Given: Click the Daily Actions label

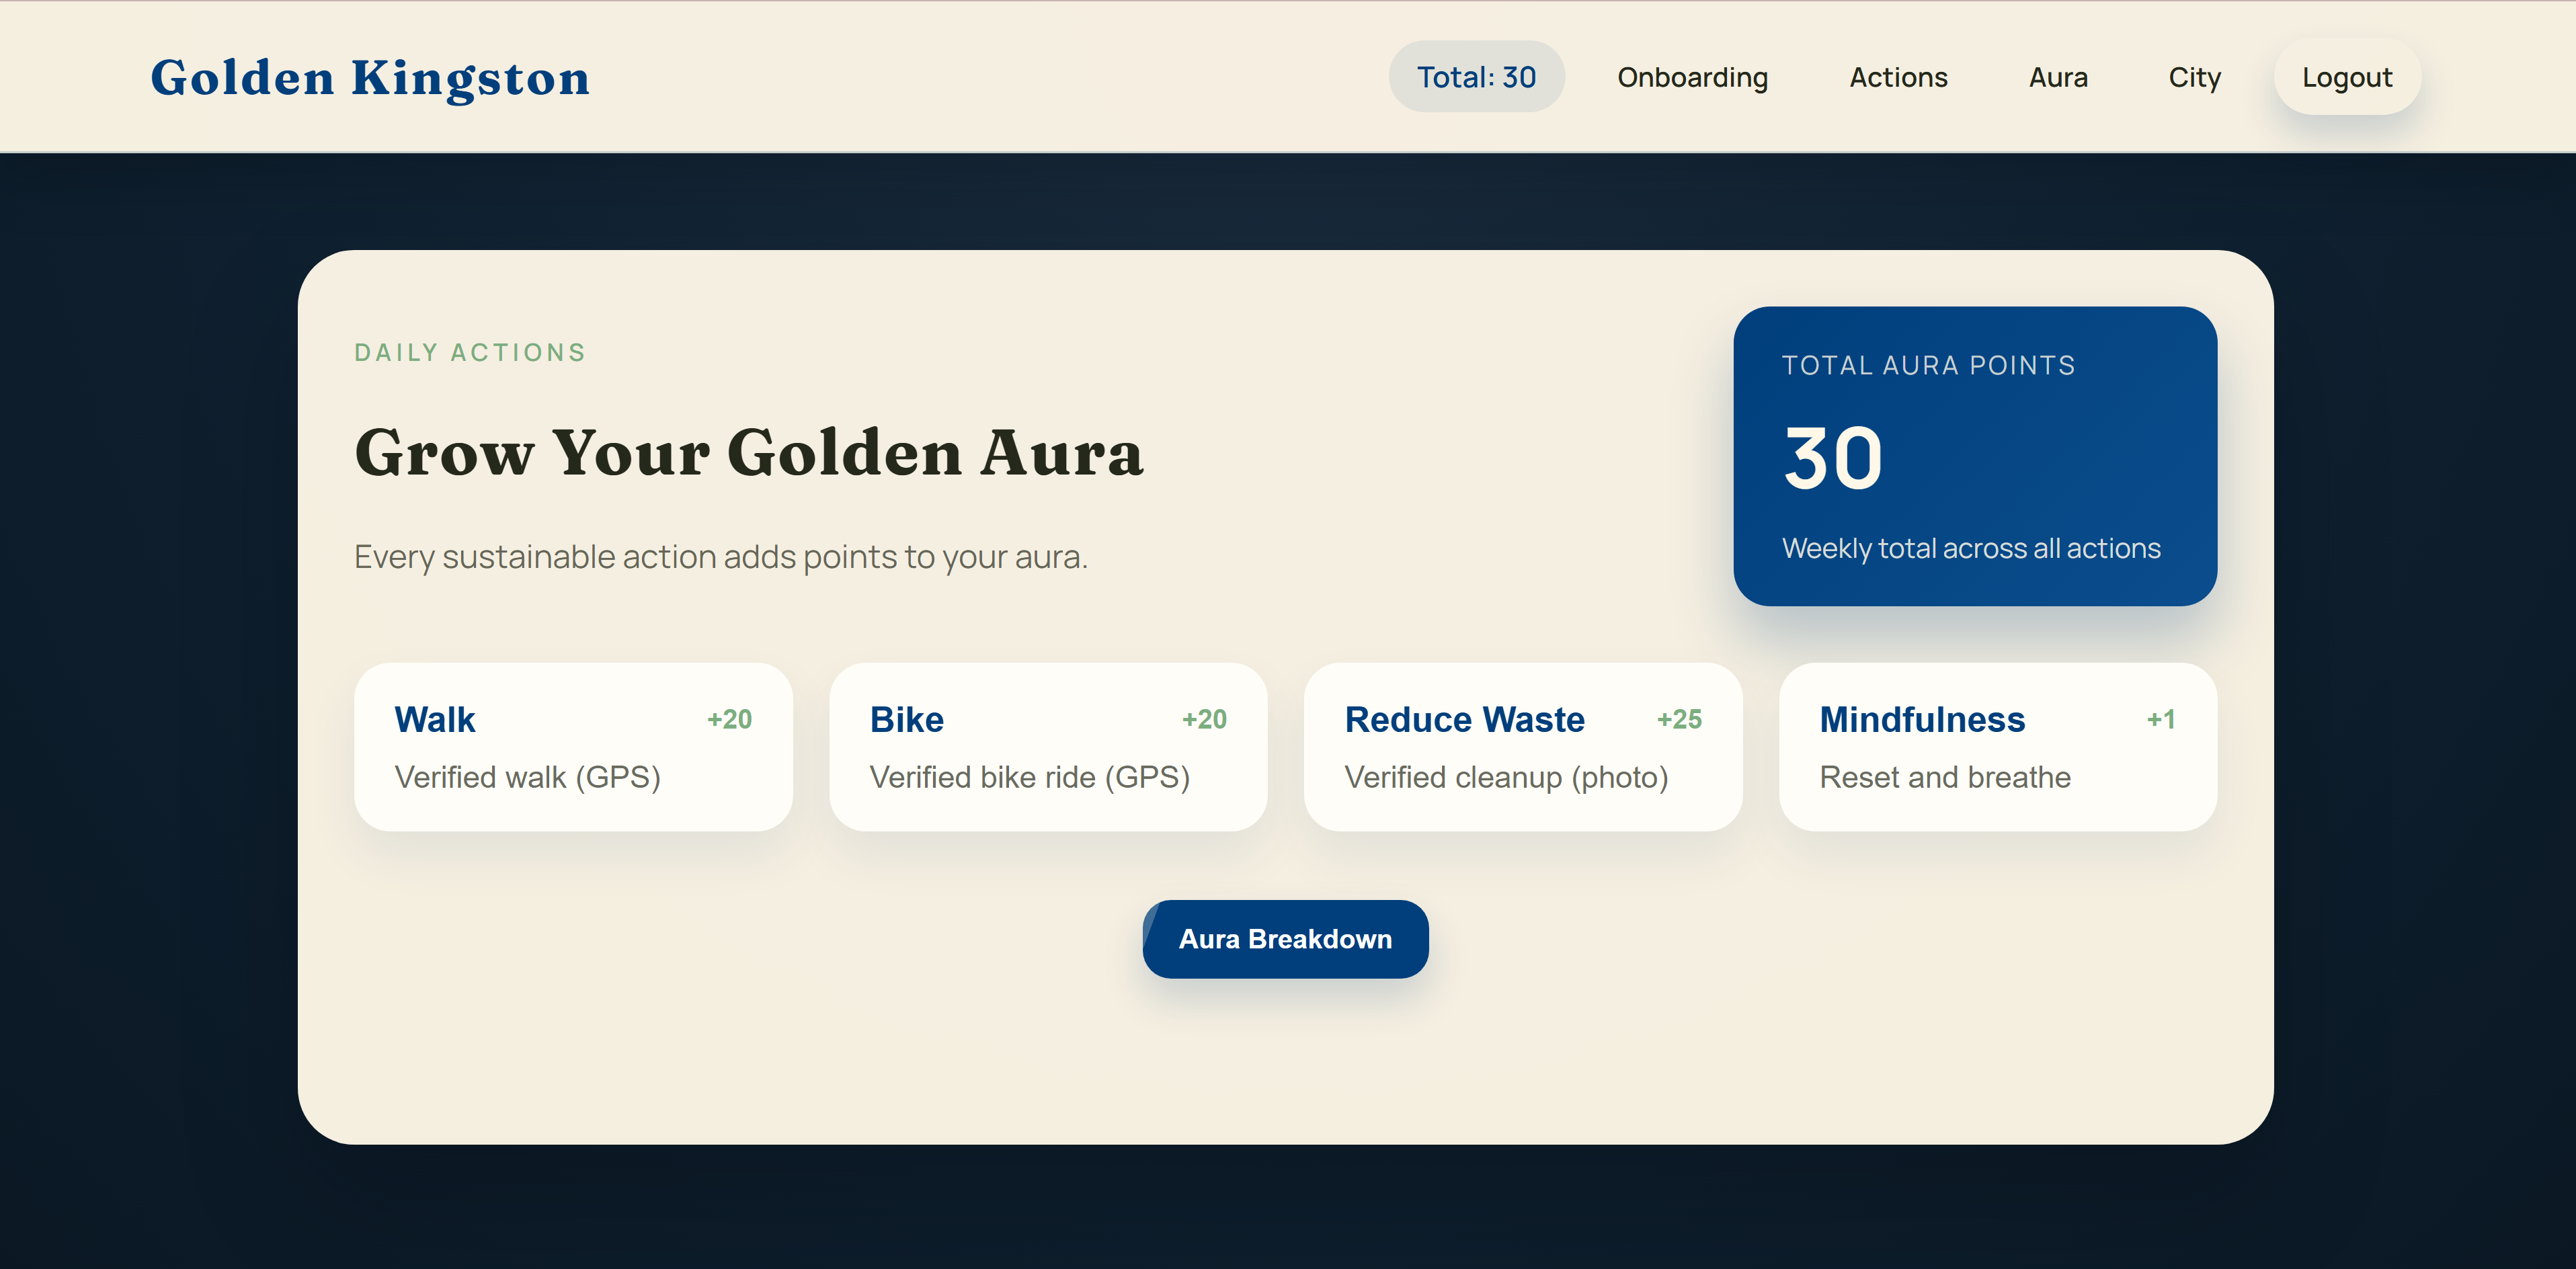Looking at the screenshot, I should pos(470,352).
